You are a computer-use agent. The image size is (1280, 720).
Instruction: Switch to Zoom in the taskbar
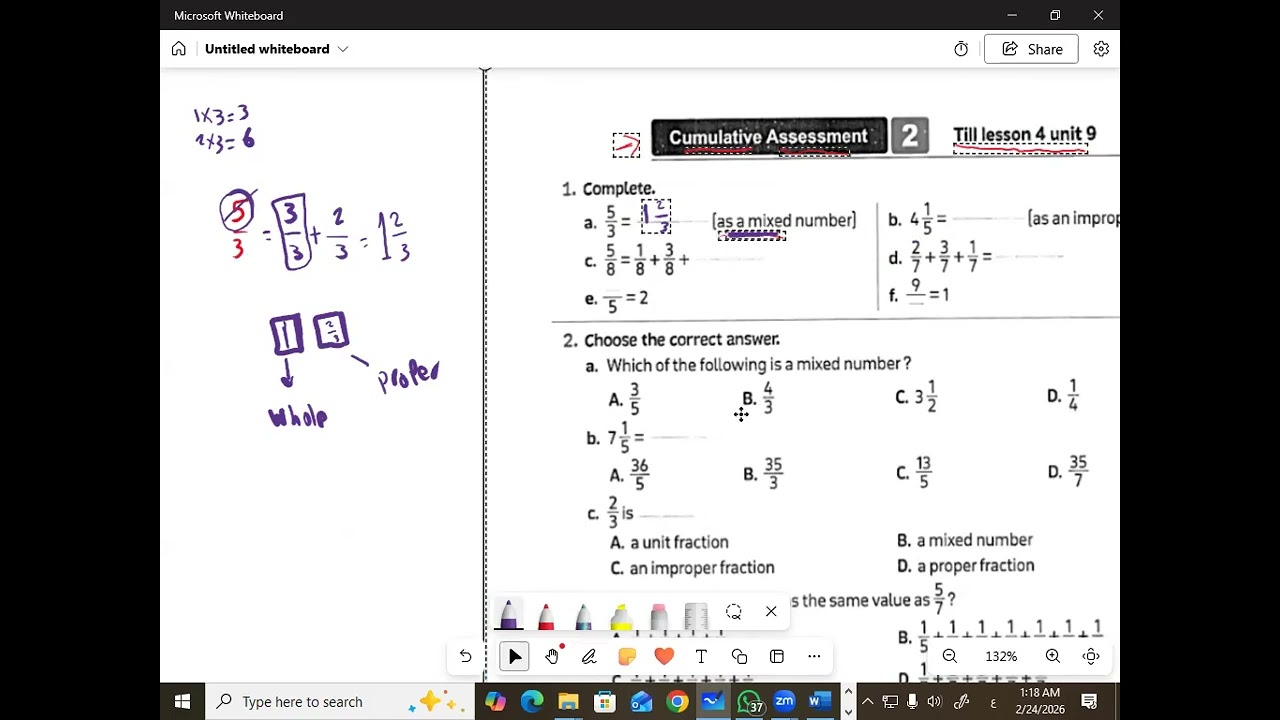pos(784,702)
